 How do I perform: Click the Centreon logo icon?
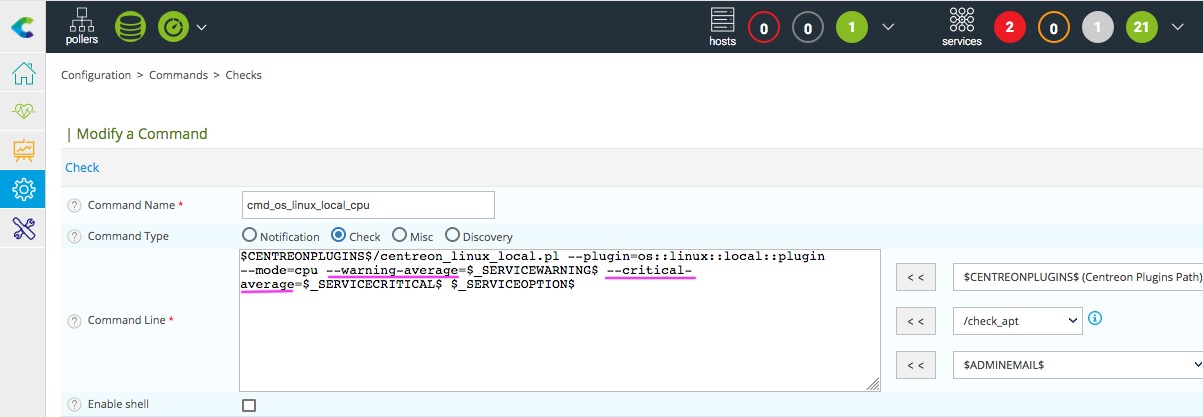(22, 28)
